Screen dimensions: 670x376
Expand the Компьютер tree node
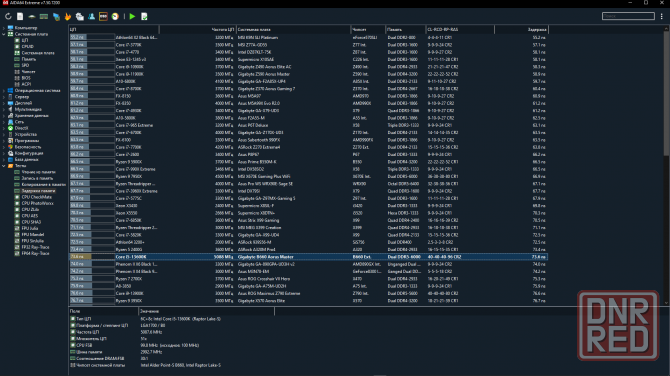(4, 28)
